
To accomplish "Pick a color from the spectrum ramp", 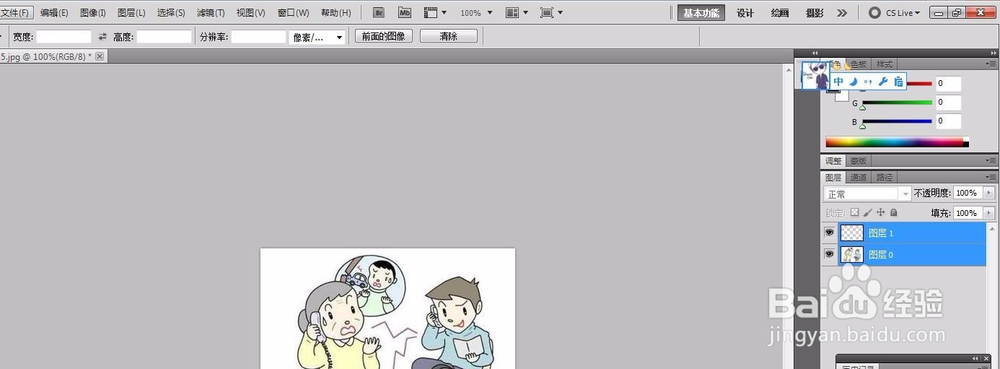I will (897, 142).
